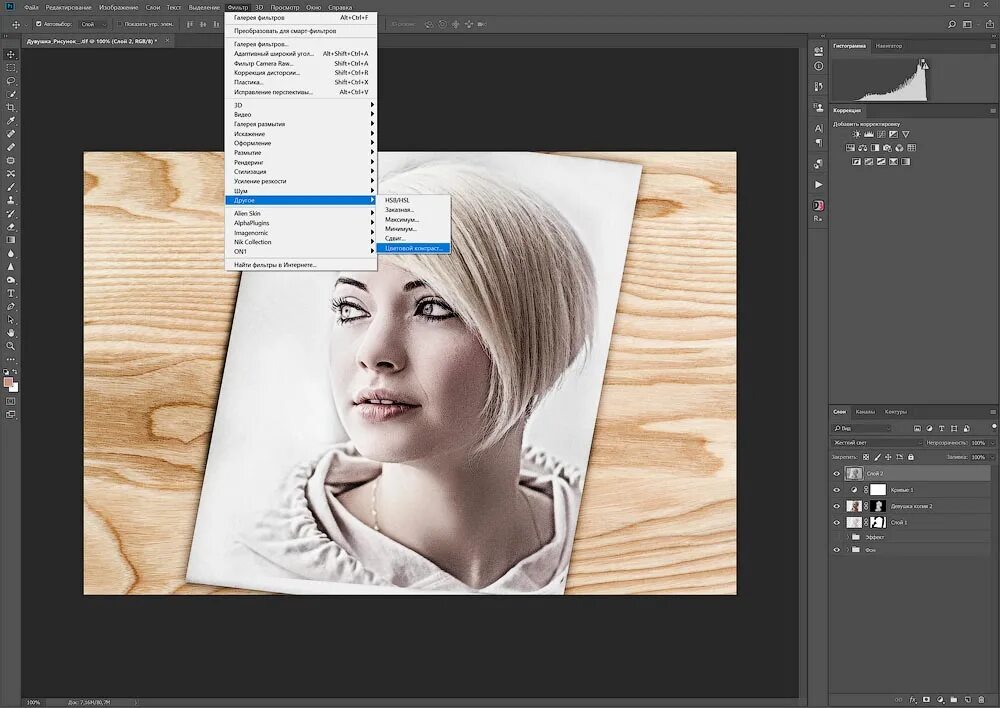1000x708 pixels.
Task: Toggle the Автовыбор checkbox
Action: pos(38,23)
